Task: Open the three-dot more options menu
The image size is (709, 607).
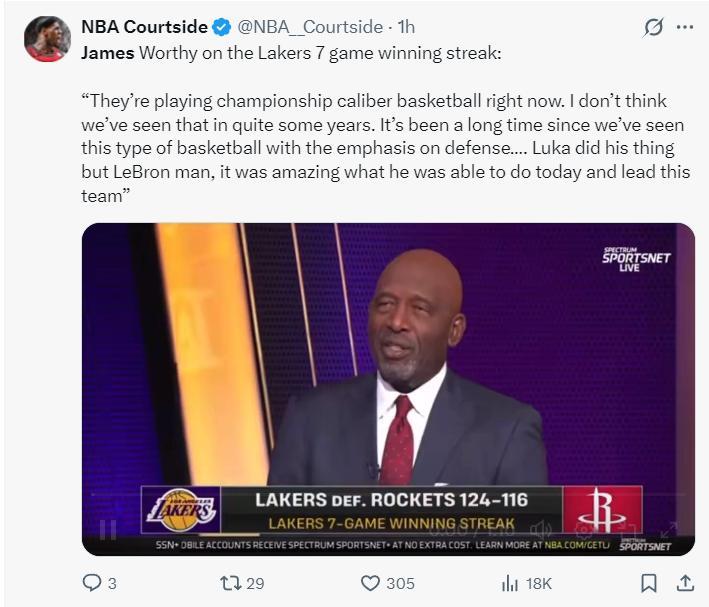Action: coord(685,27)
